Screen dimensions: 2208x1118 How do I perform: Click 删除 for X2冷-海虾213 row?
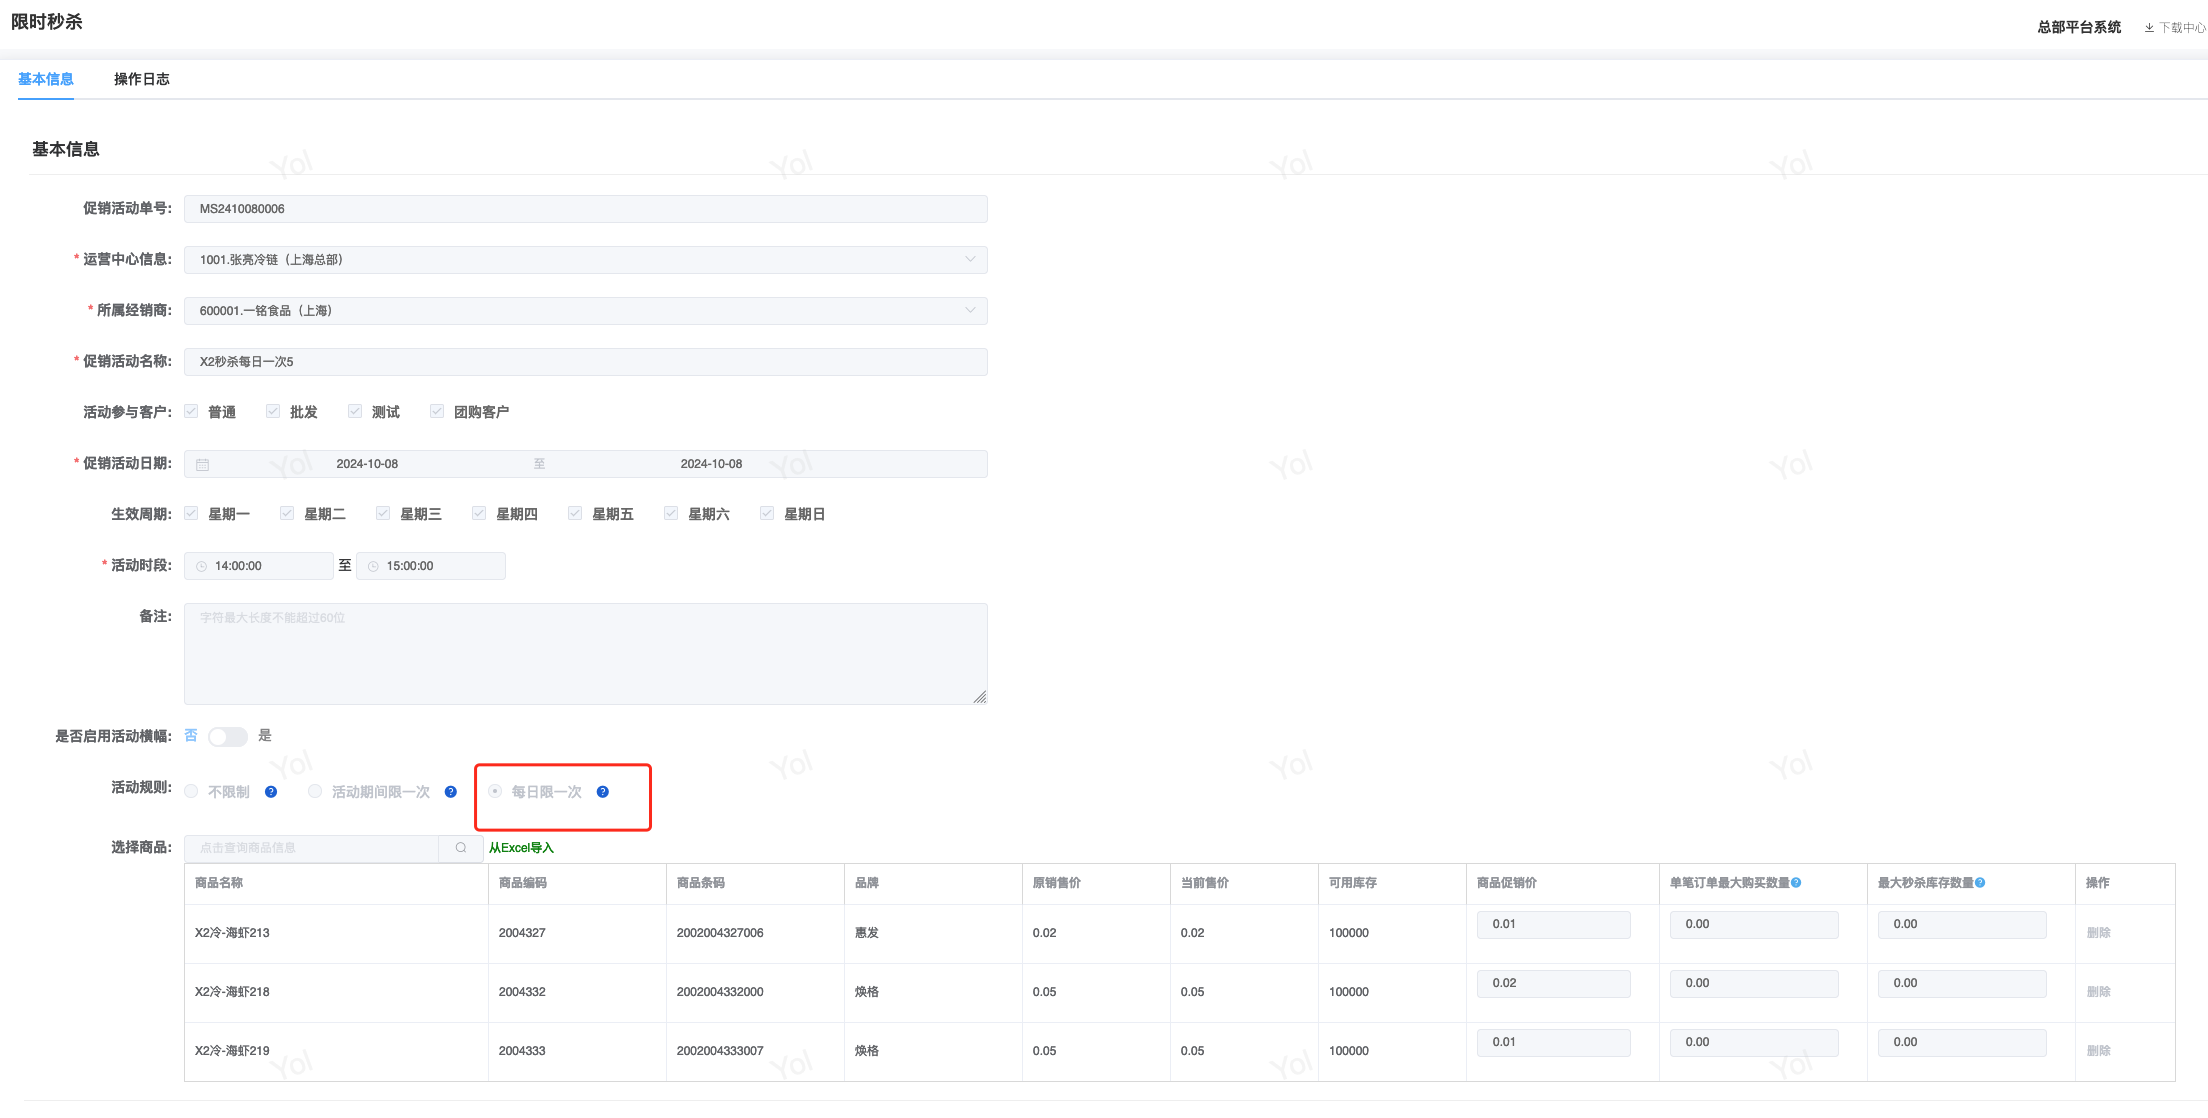(x=2098, y=933)
